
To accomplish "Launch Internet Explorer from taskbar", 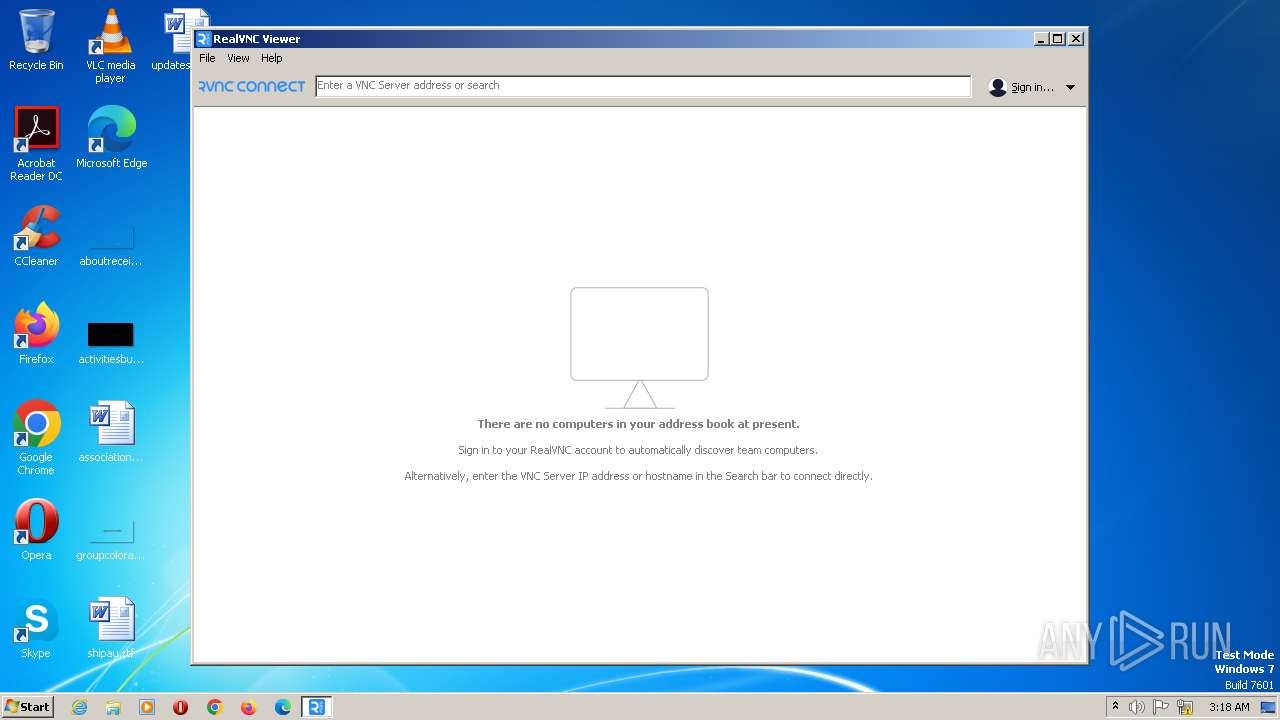I will pyautogui.click(x=79, y=707).
